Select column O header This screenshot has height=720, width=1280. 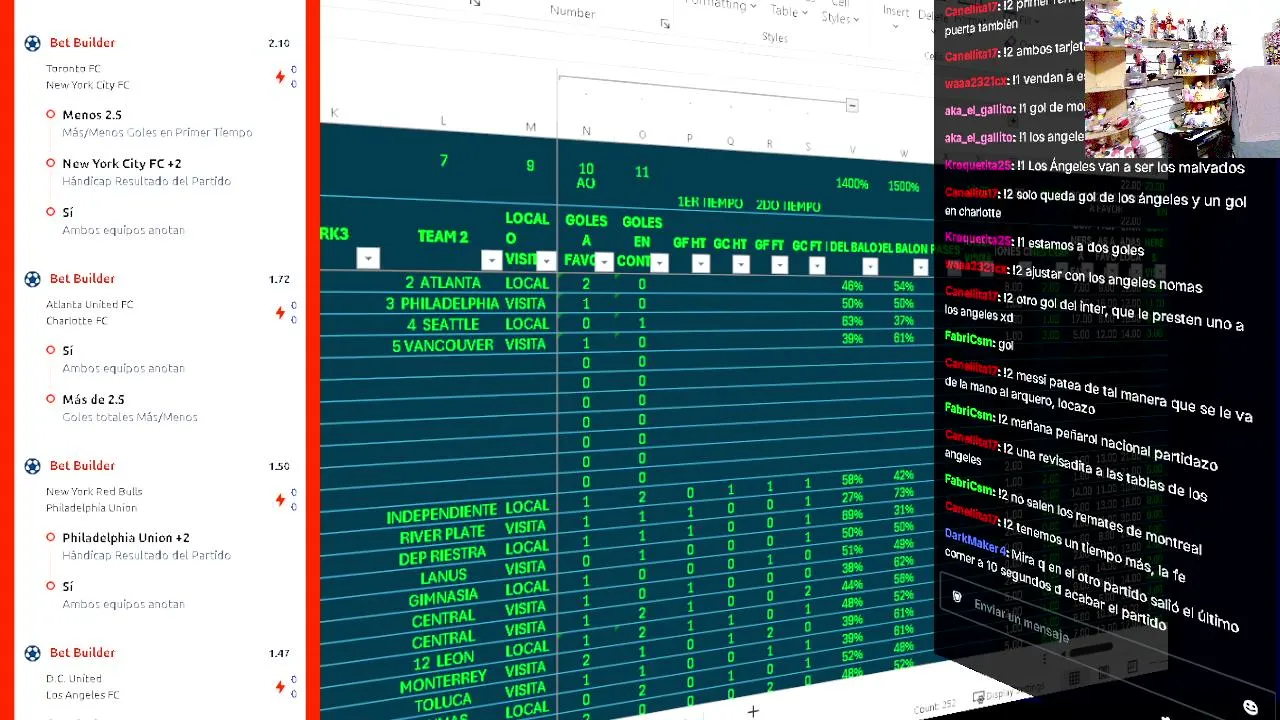(x=642, y=135)
